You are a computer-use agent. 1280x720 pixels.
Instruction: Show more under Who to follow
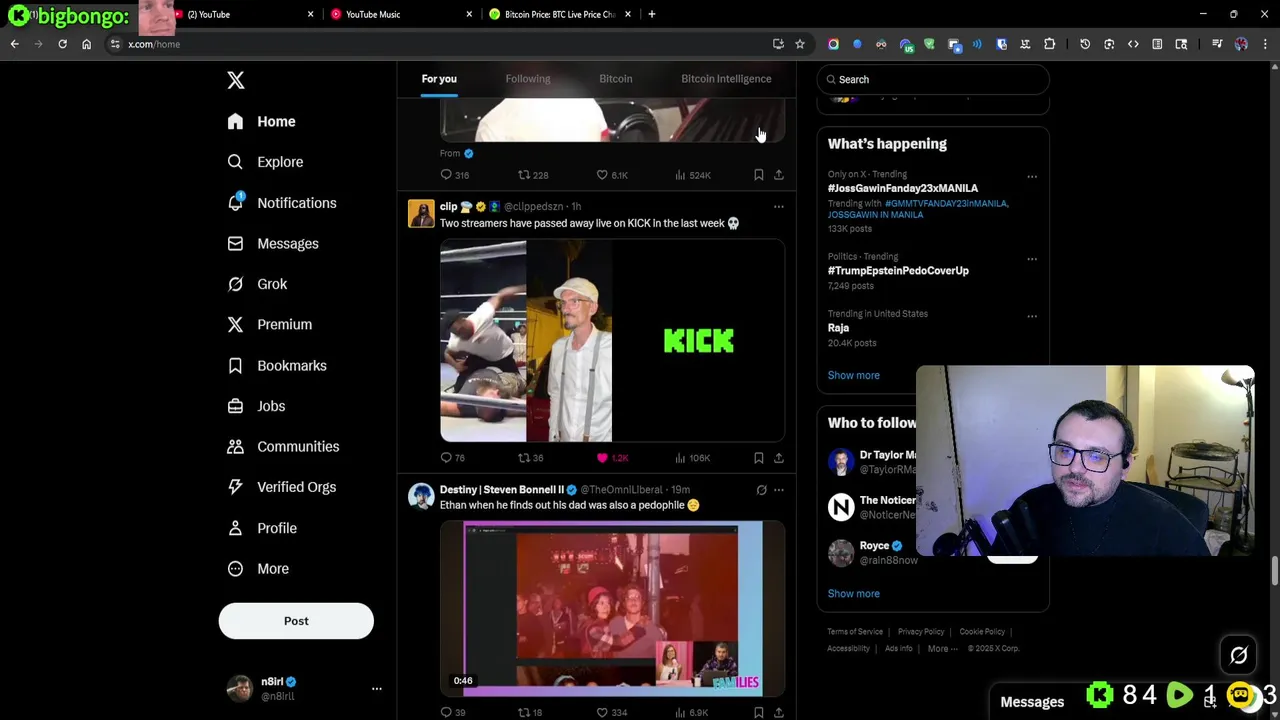coord(853,594)
